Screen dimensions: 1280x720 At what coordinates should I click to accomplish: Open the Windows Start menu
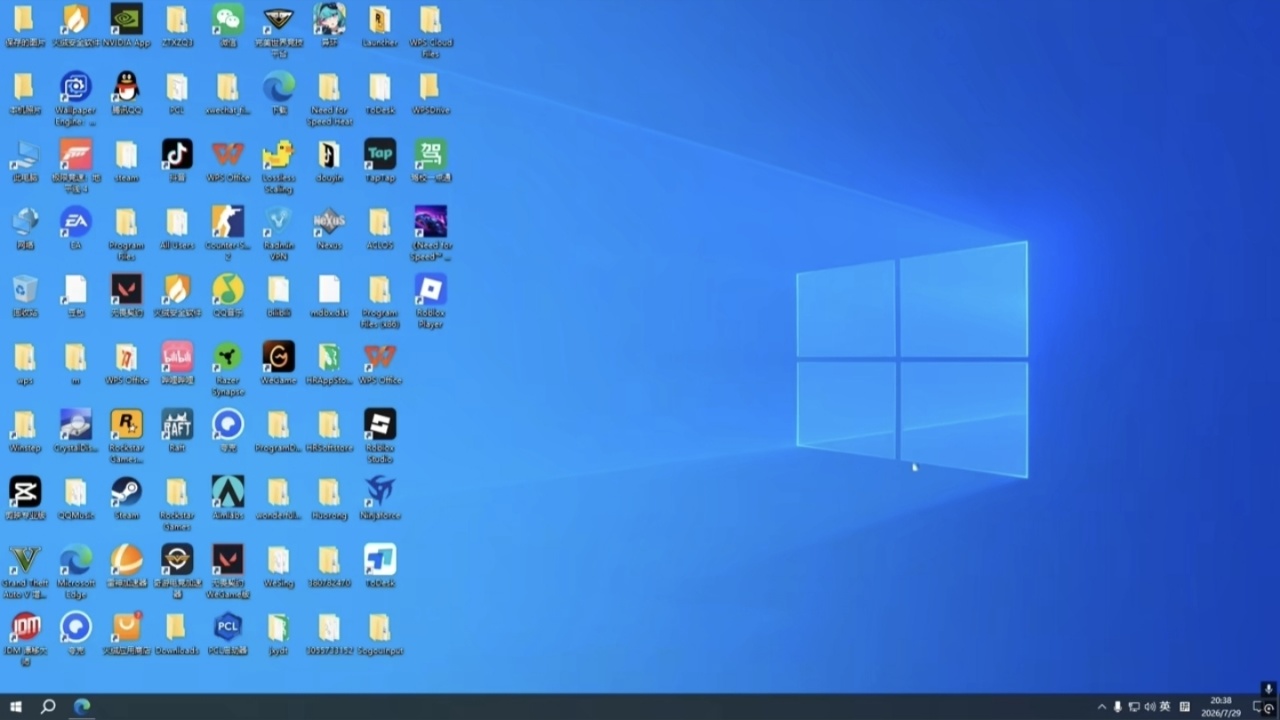coord(16,707)
